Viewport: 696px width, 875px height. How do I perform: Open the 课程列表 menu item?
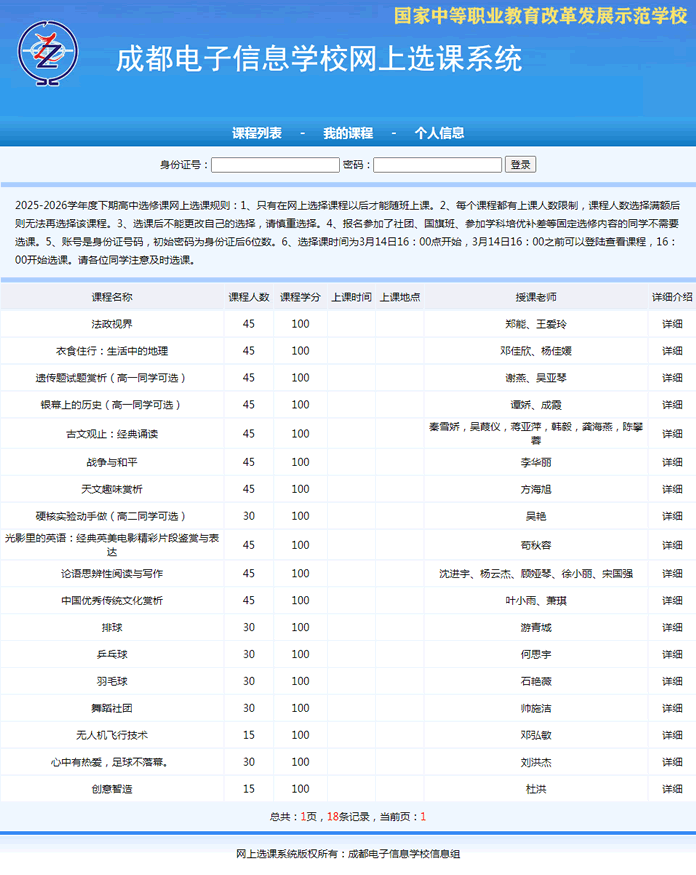tap(257, 133)
